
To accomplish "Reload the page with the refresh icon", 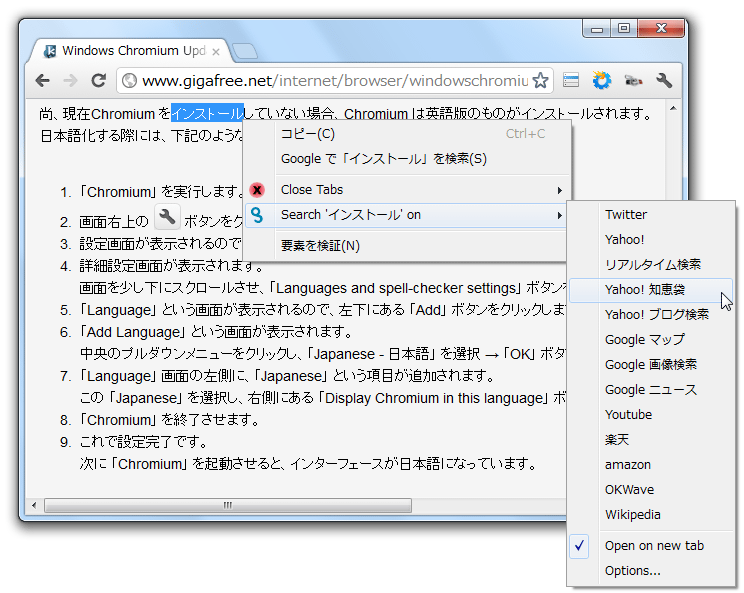I will [x=98, y=81].
